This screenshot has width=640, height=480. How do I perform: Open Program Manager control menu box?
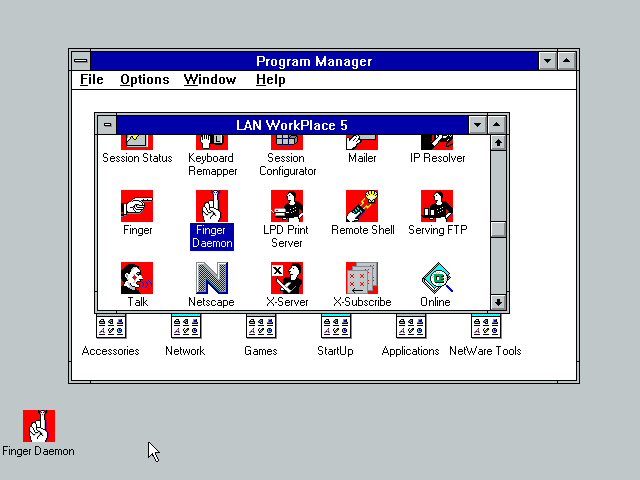coord(81,61)
